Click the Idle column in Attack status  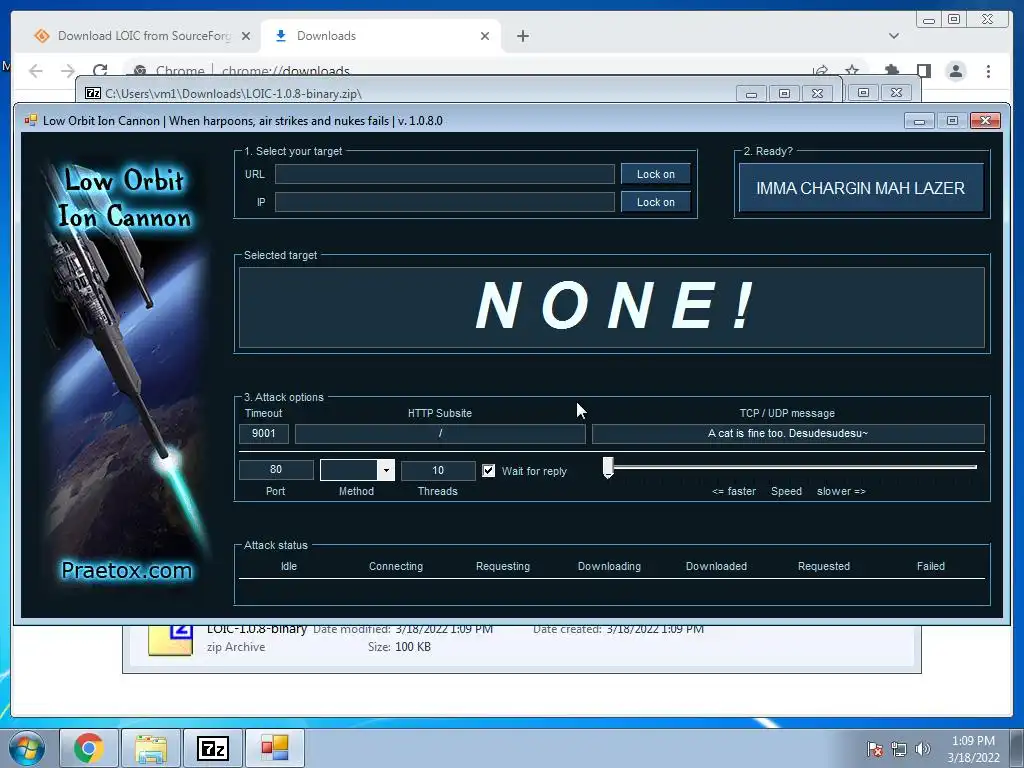pyautogui.click(x=289, y=566)
